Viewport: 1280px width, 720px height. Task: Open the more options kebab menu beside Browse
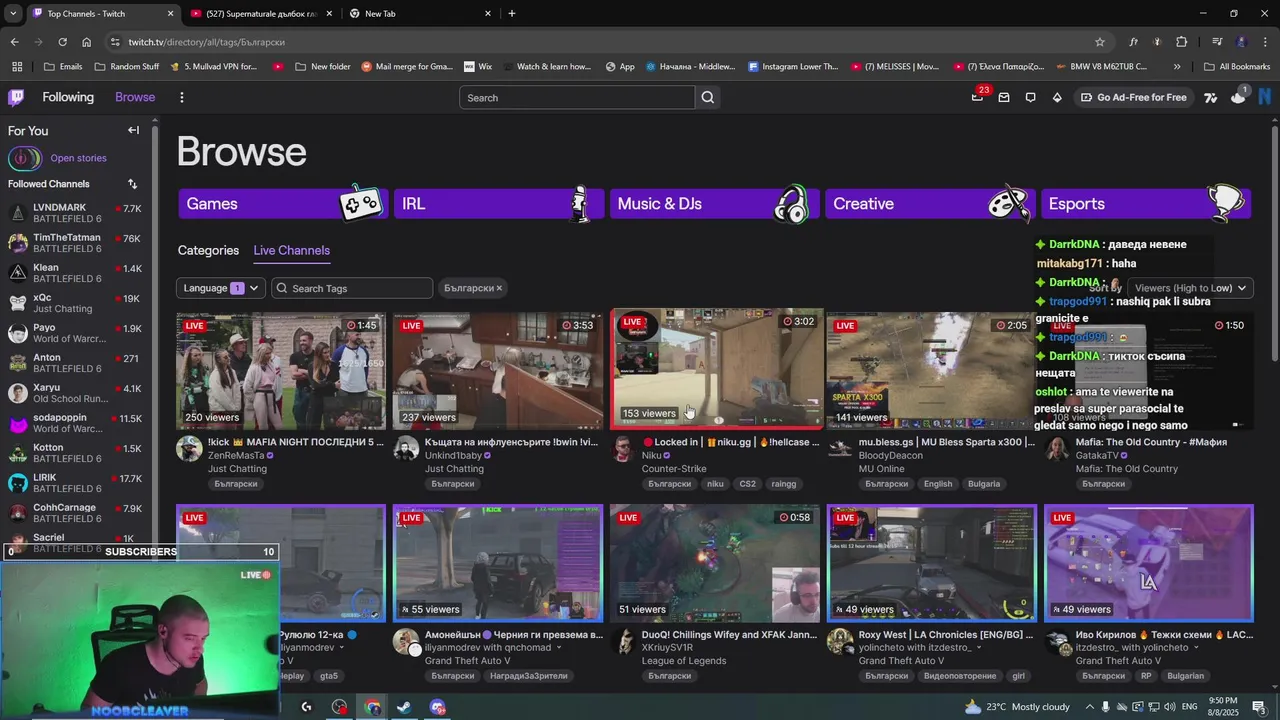(x=181, y=97)
